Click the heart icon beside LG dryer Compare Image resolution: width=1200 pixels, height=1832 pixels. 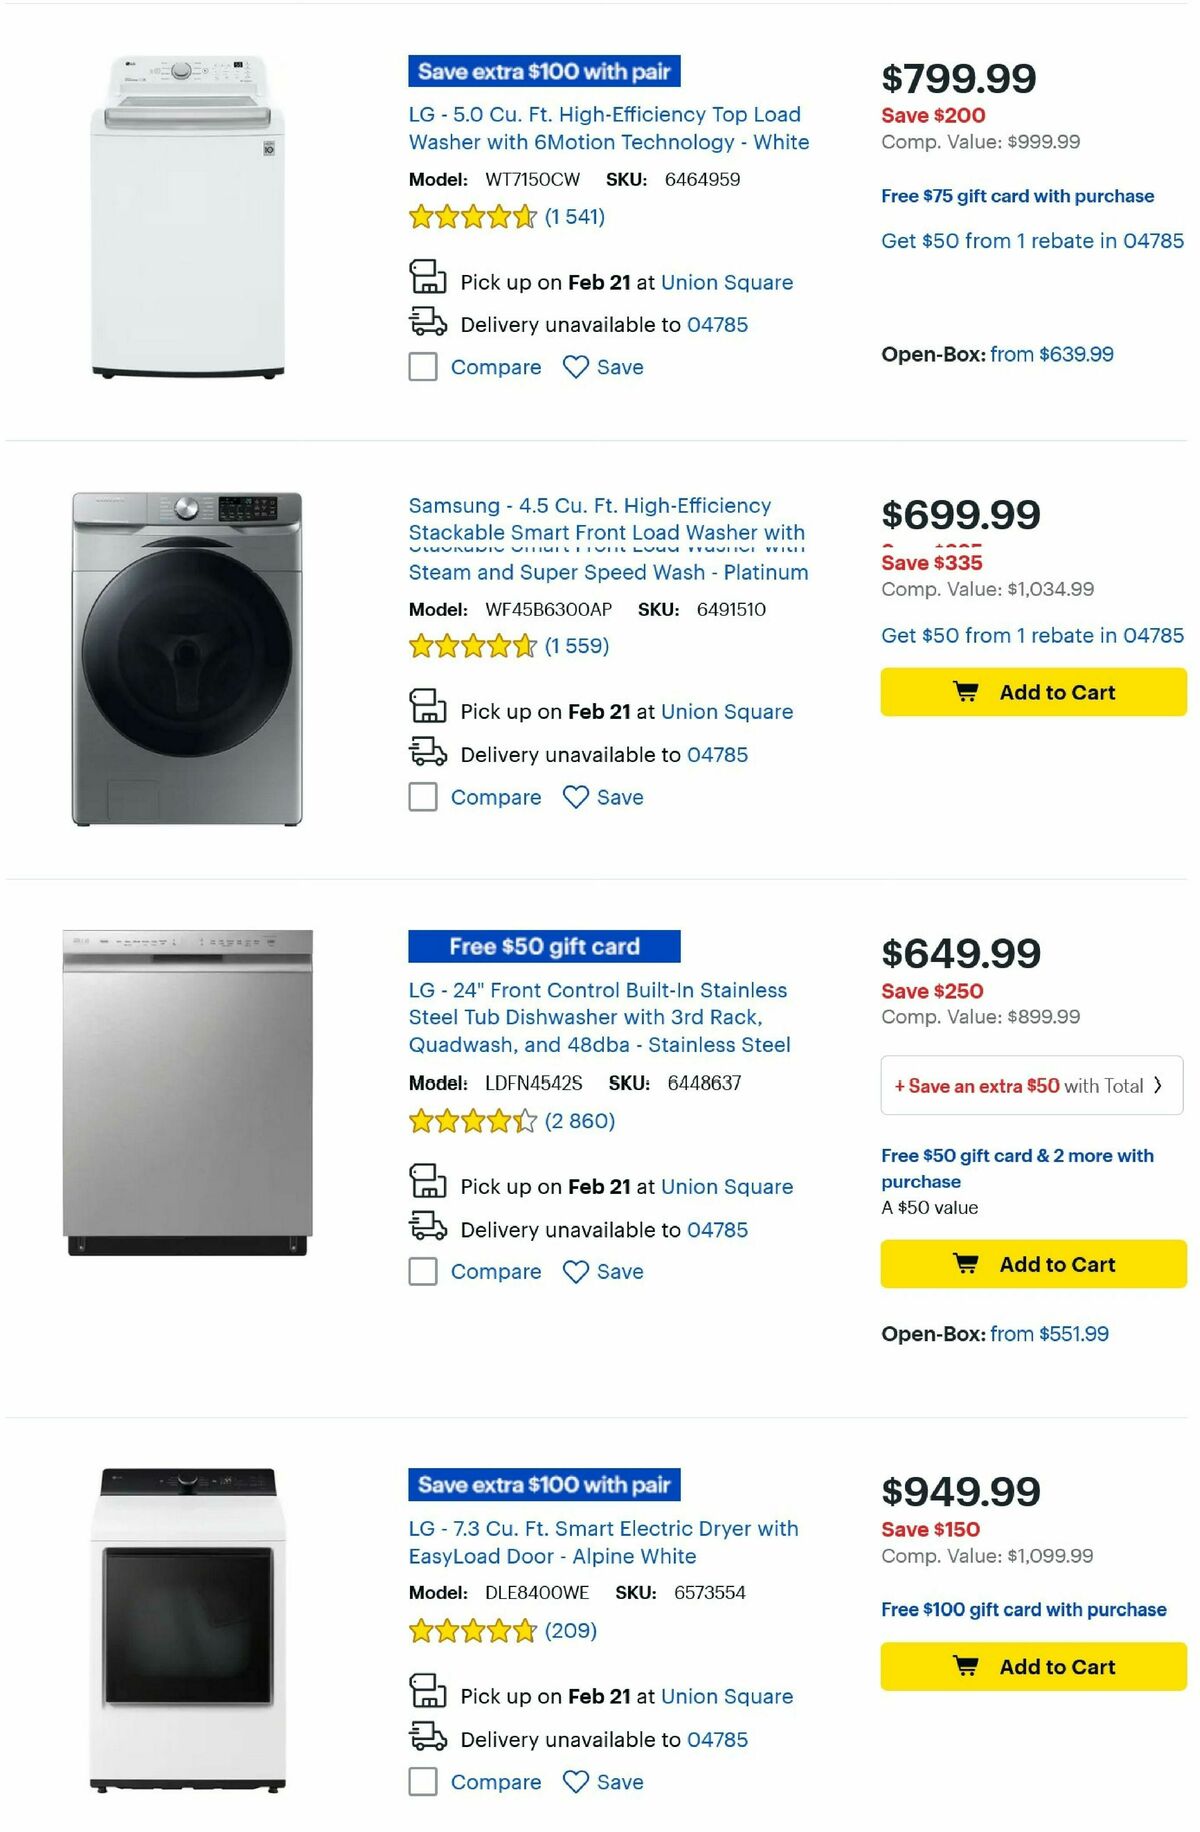(x=574, y=1781)
